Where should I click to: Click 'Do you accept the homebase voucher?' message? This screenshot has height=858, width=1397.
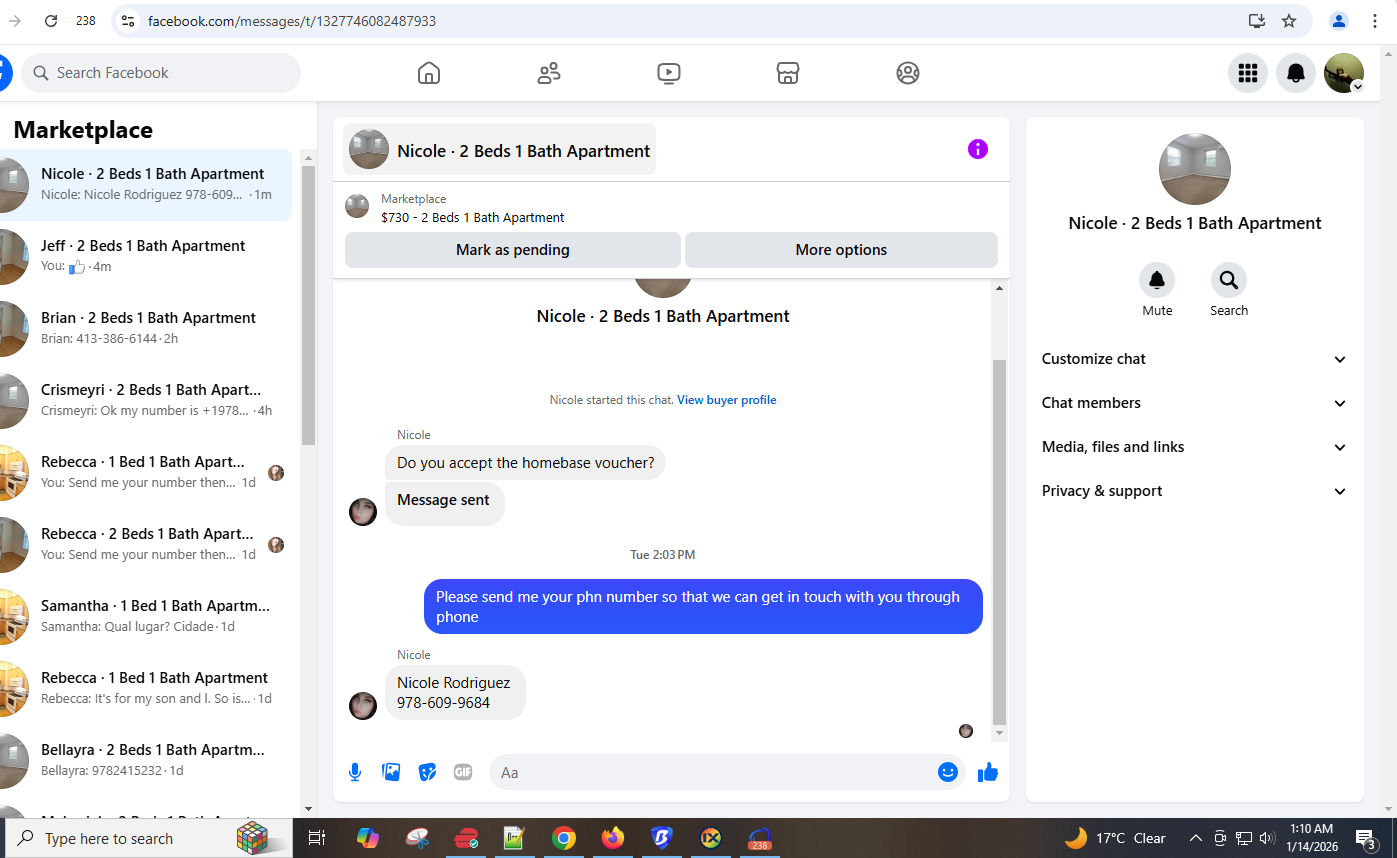click(x=525, y=463)
